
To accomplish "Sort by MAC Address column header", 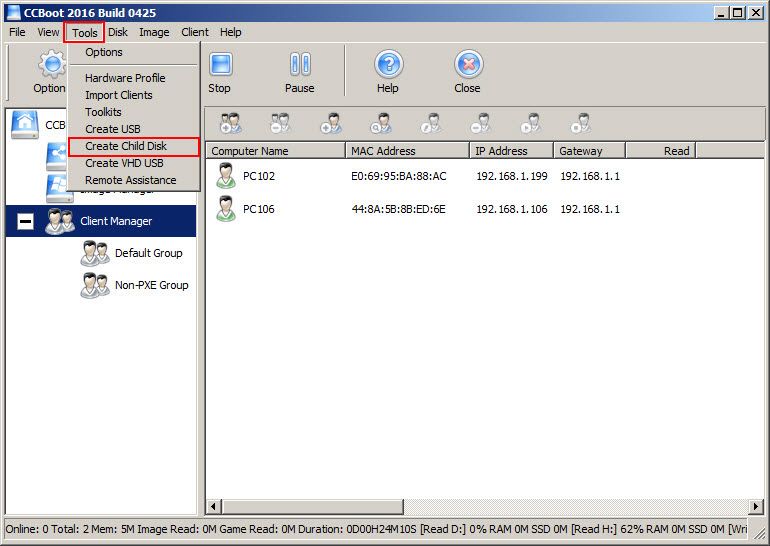I will pos(407,151).
